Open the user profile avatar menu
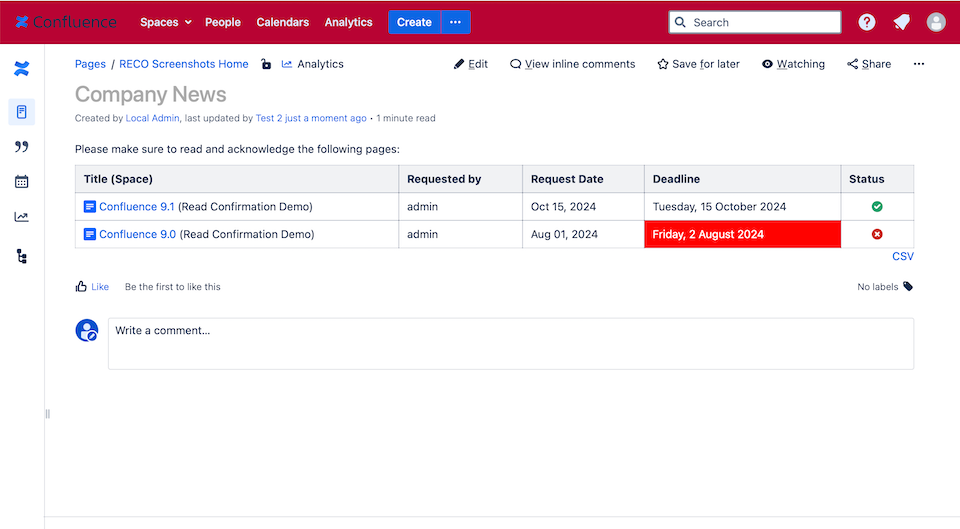 click(936, 22)
